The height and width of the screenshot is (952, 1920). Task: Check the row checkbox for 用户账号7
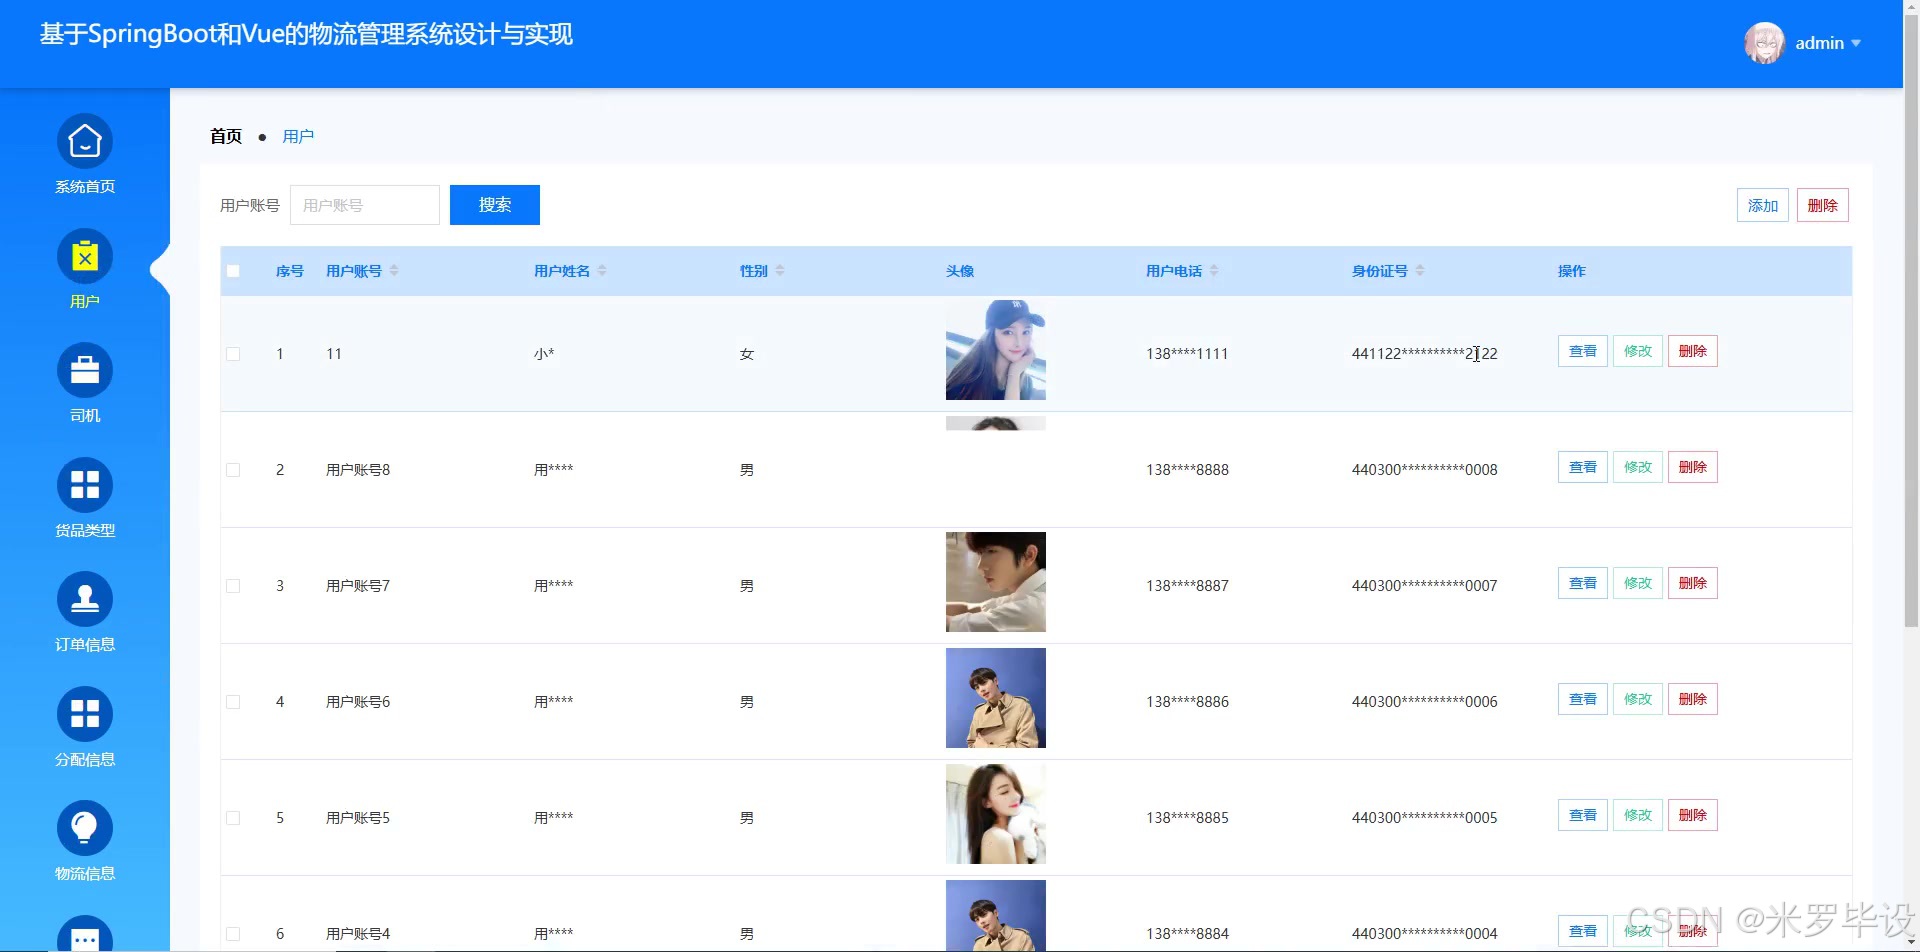tap(233, 586)
